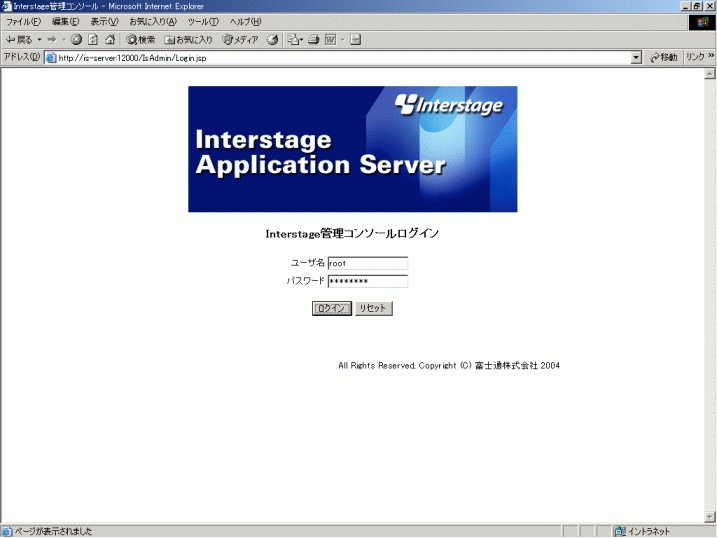
Task: Click the Edit with Word icon
Action: (x=330, y=40)
